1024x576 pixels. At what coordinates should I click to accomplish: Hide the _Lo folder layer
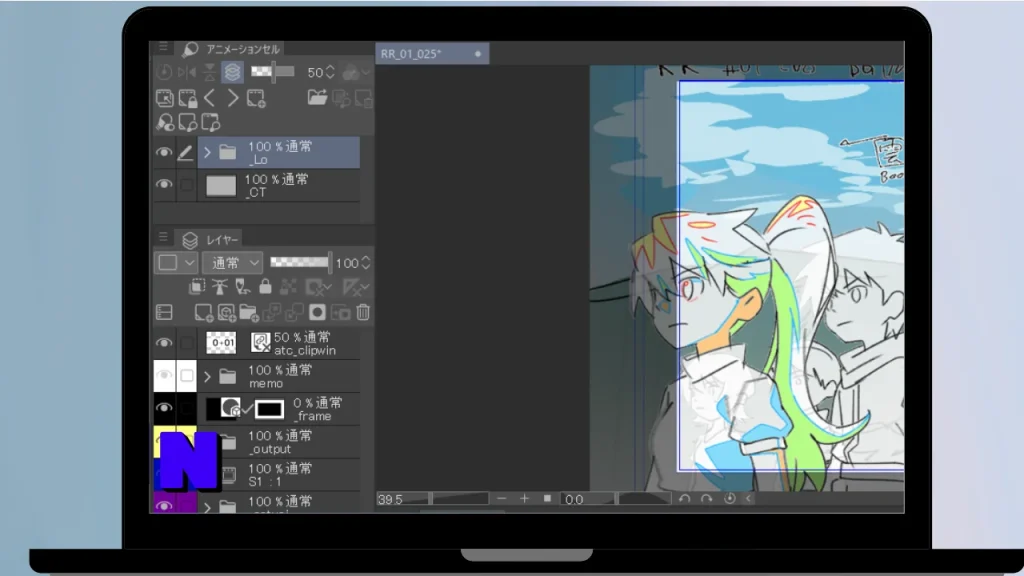164,152
